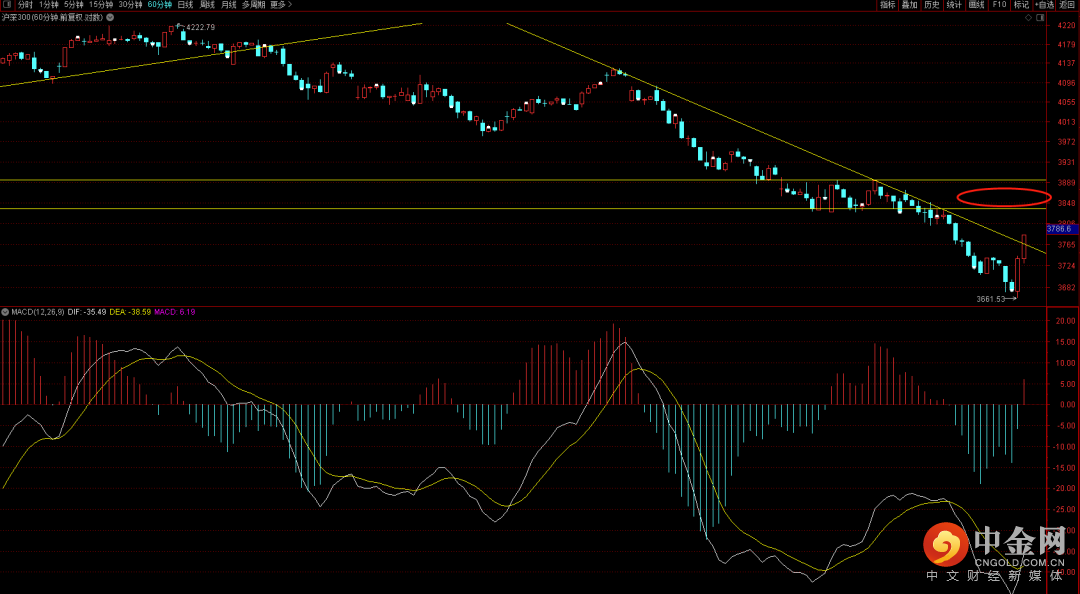Click the F10 company info button
Image resolution: width=1080 pixels, height=594 pixels.
click(x=999, y=5)
